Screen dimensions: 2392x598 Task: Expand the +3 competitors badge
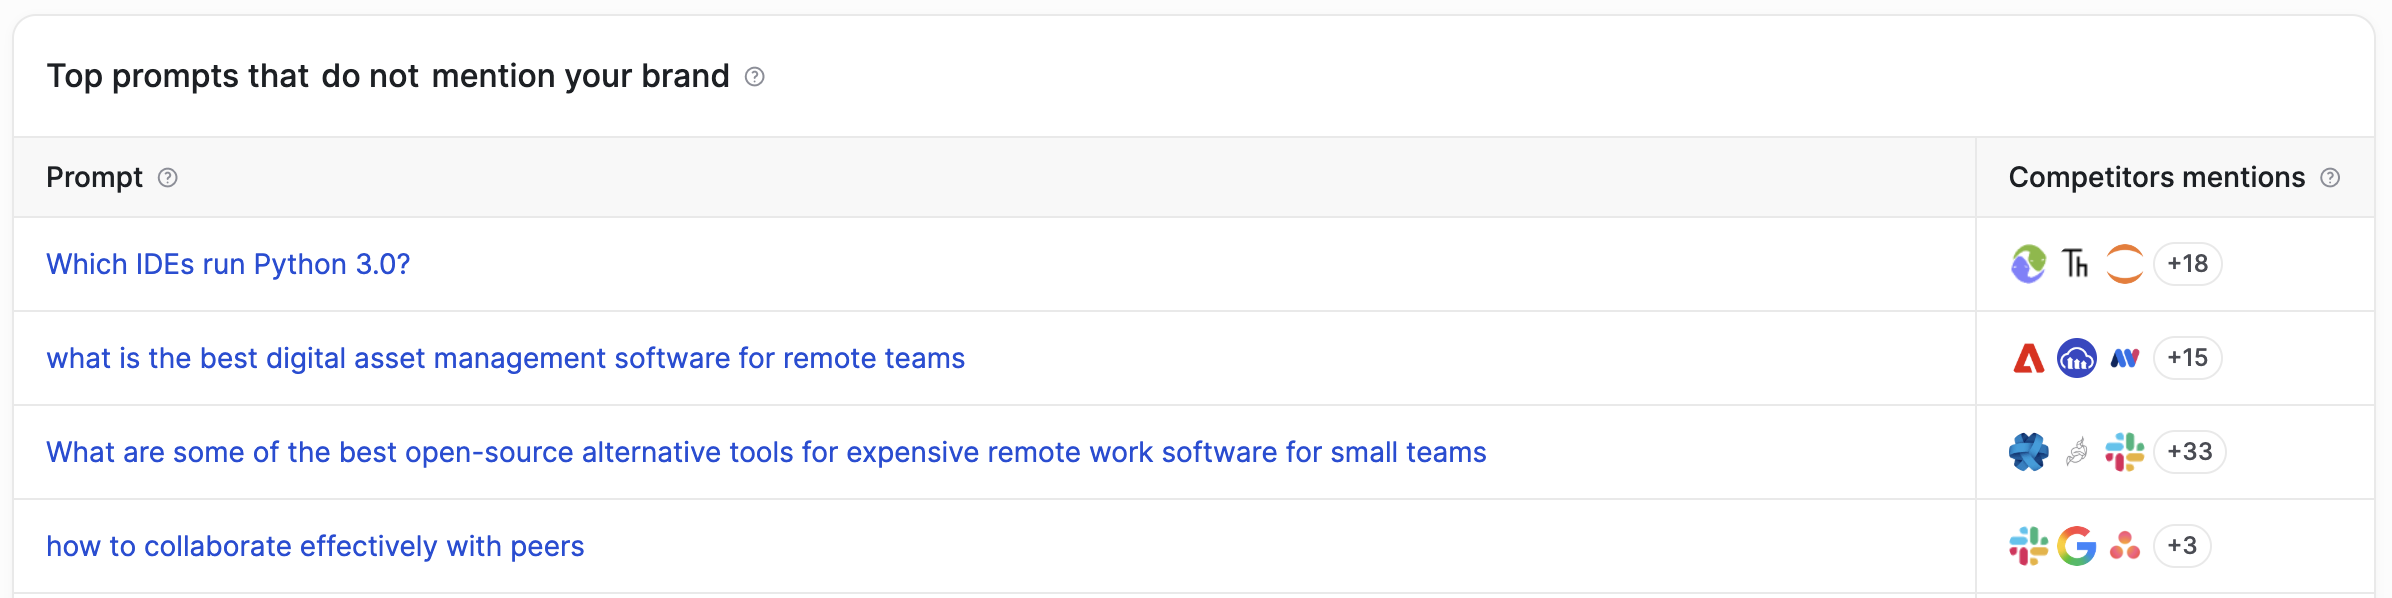[2182, 546]
